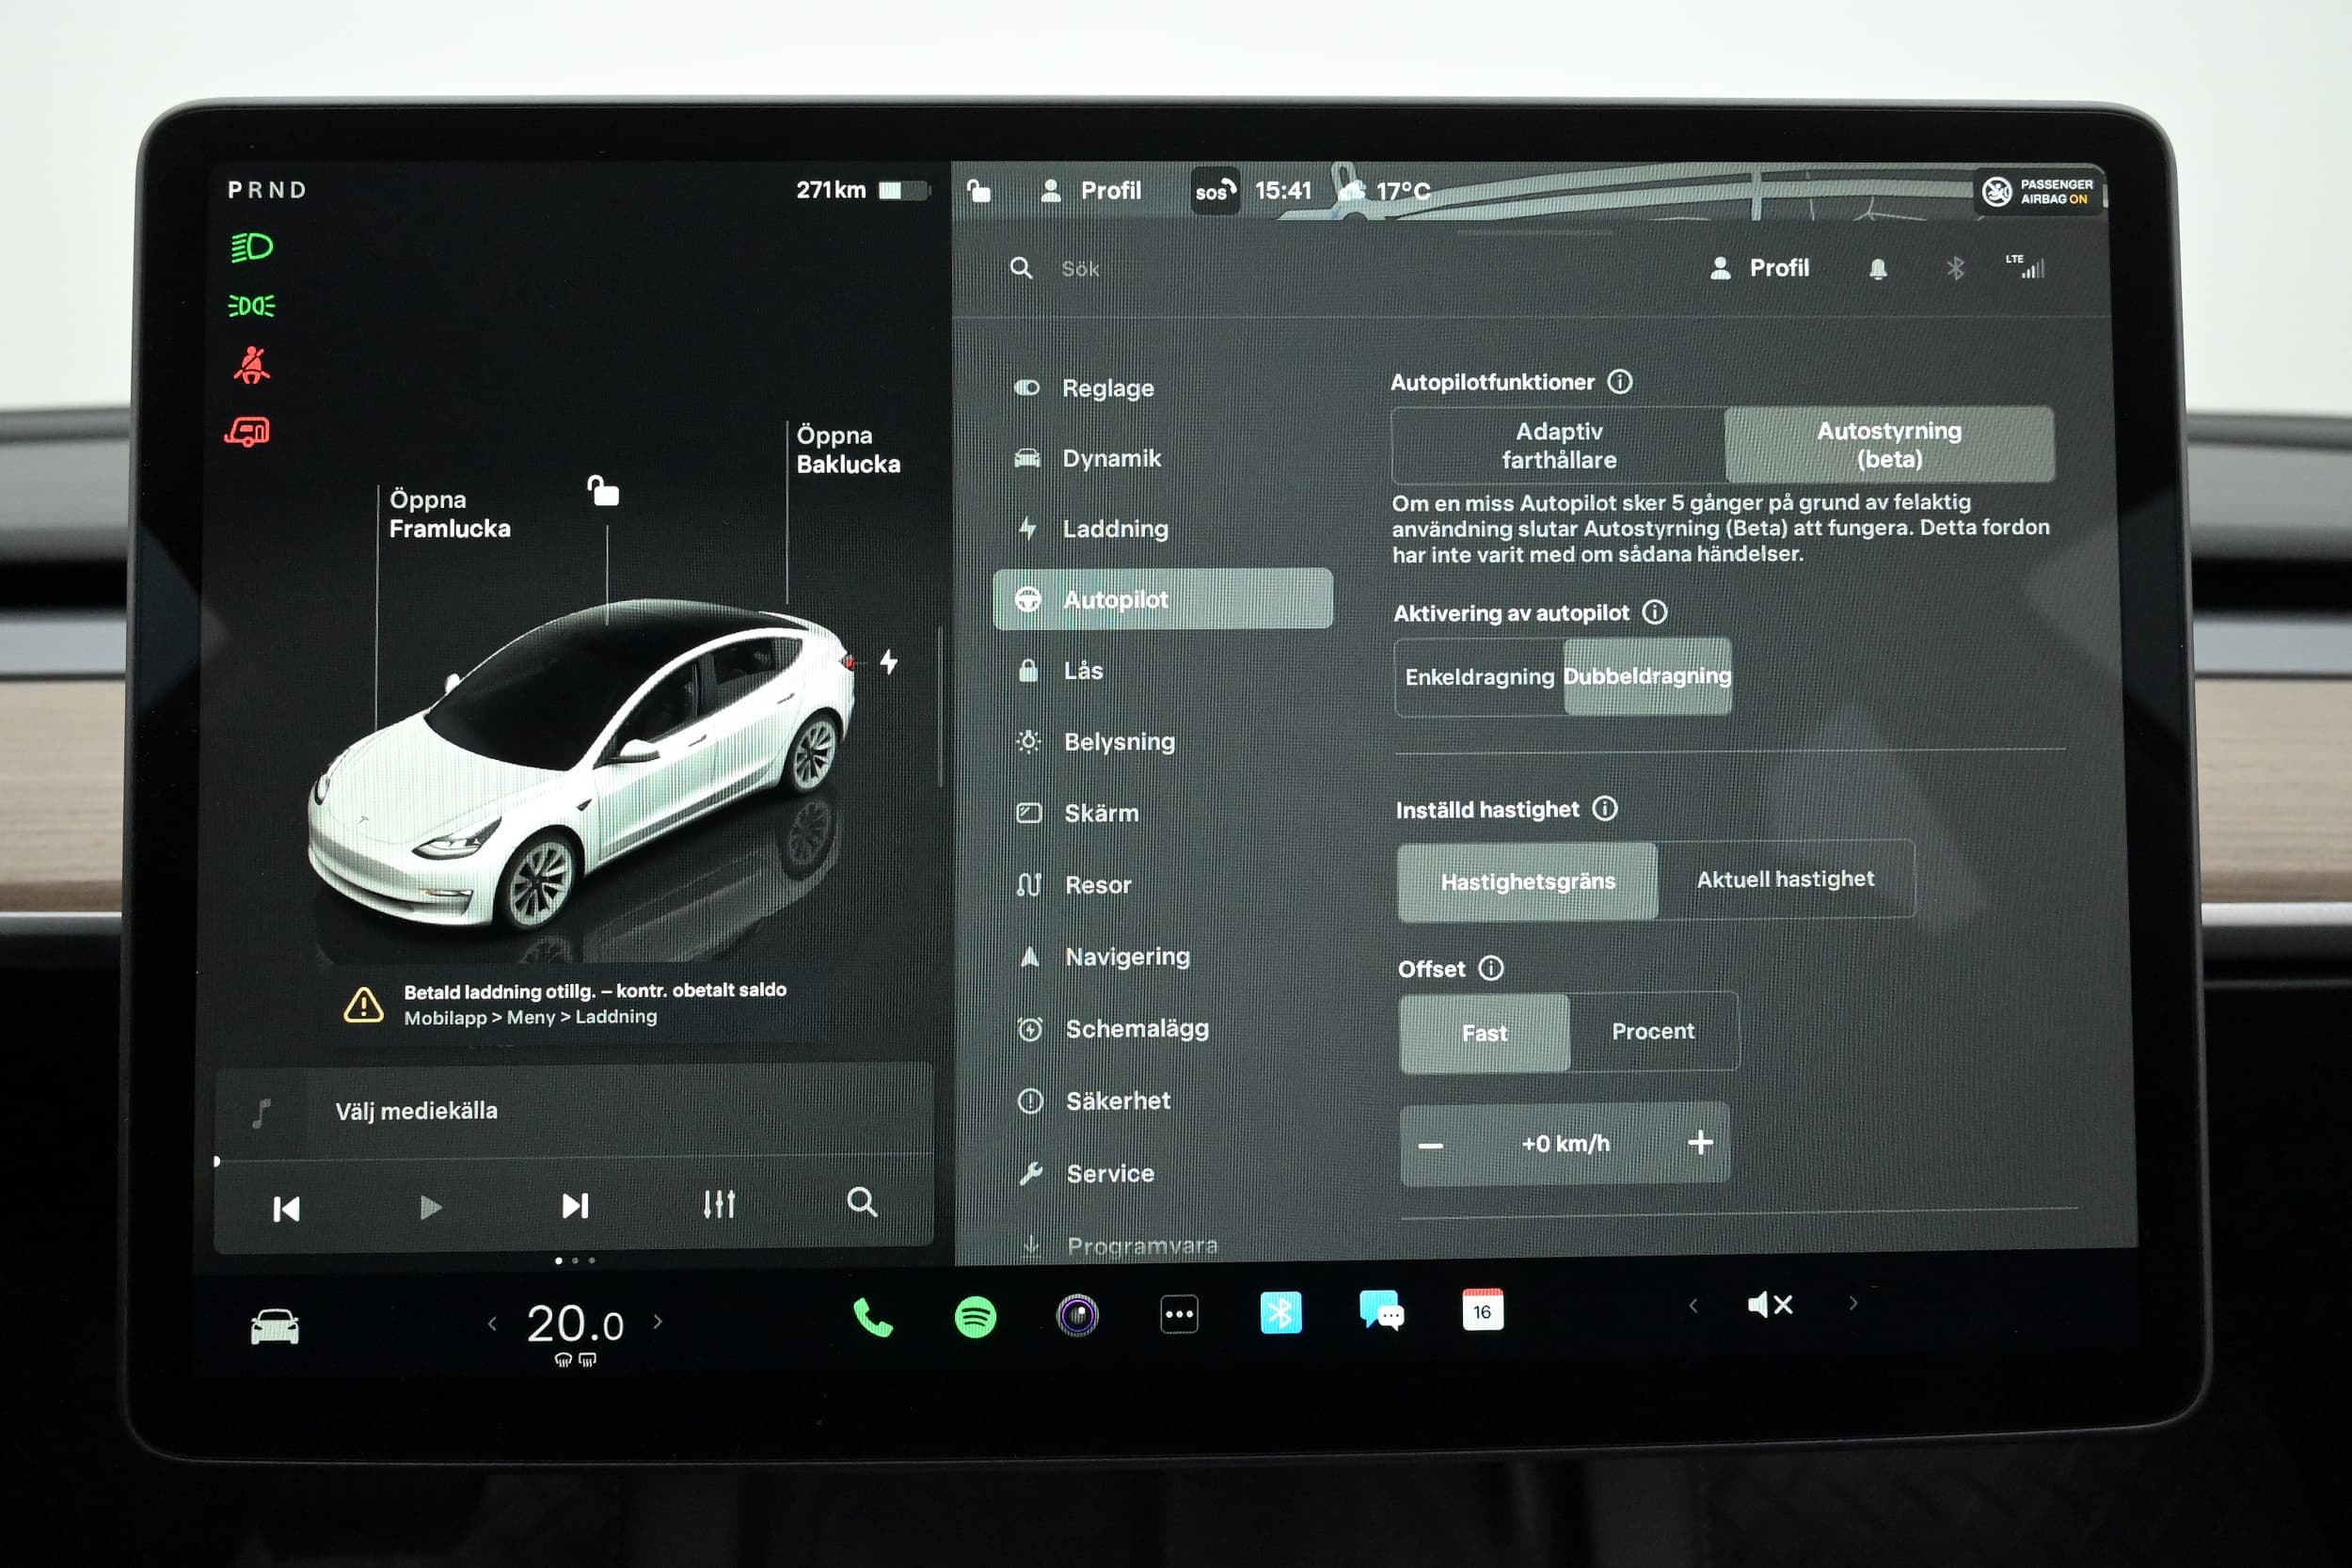This screenshot has width=2352, height=1568.
Task: Choose Dubbeldragning activation
Action: (x=1647, y=676)
